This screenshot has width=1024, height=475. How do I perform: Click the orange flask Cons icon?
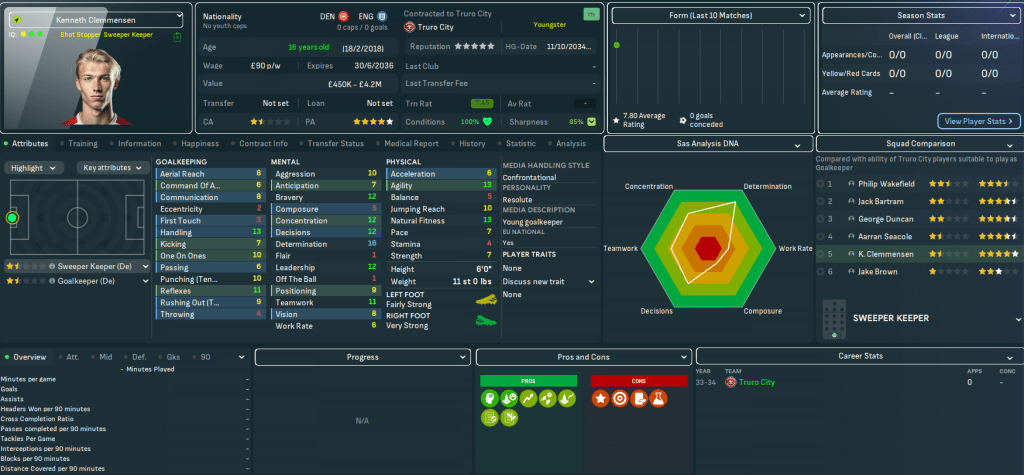[x=659, y=399]
